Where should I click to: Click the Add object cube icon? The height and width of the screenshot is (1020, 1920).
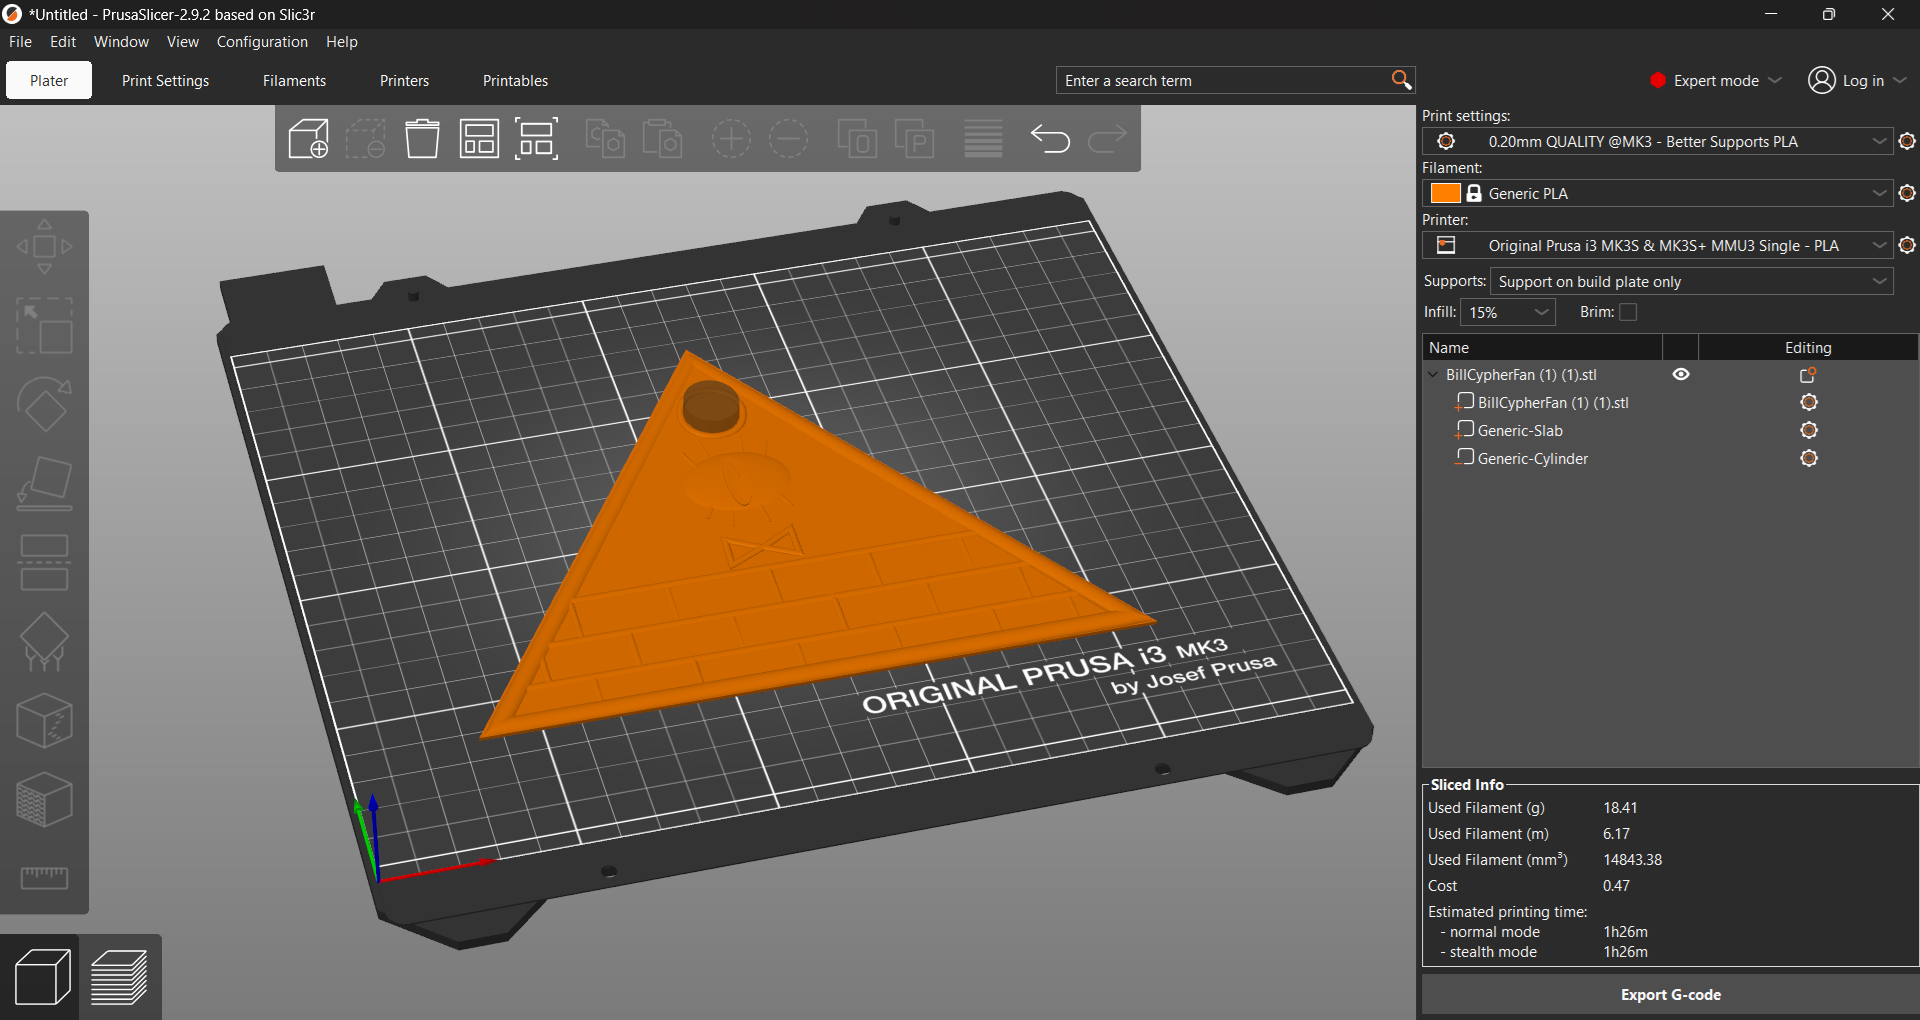pos(308,139)
